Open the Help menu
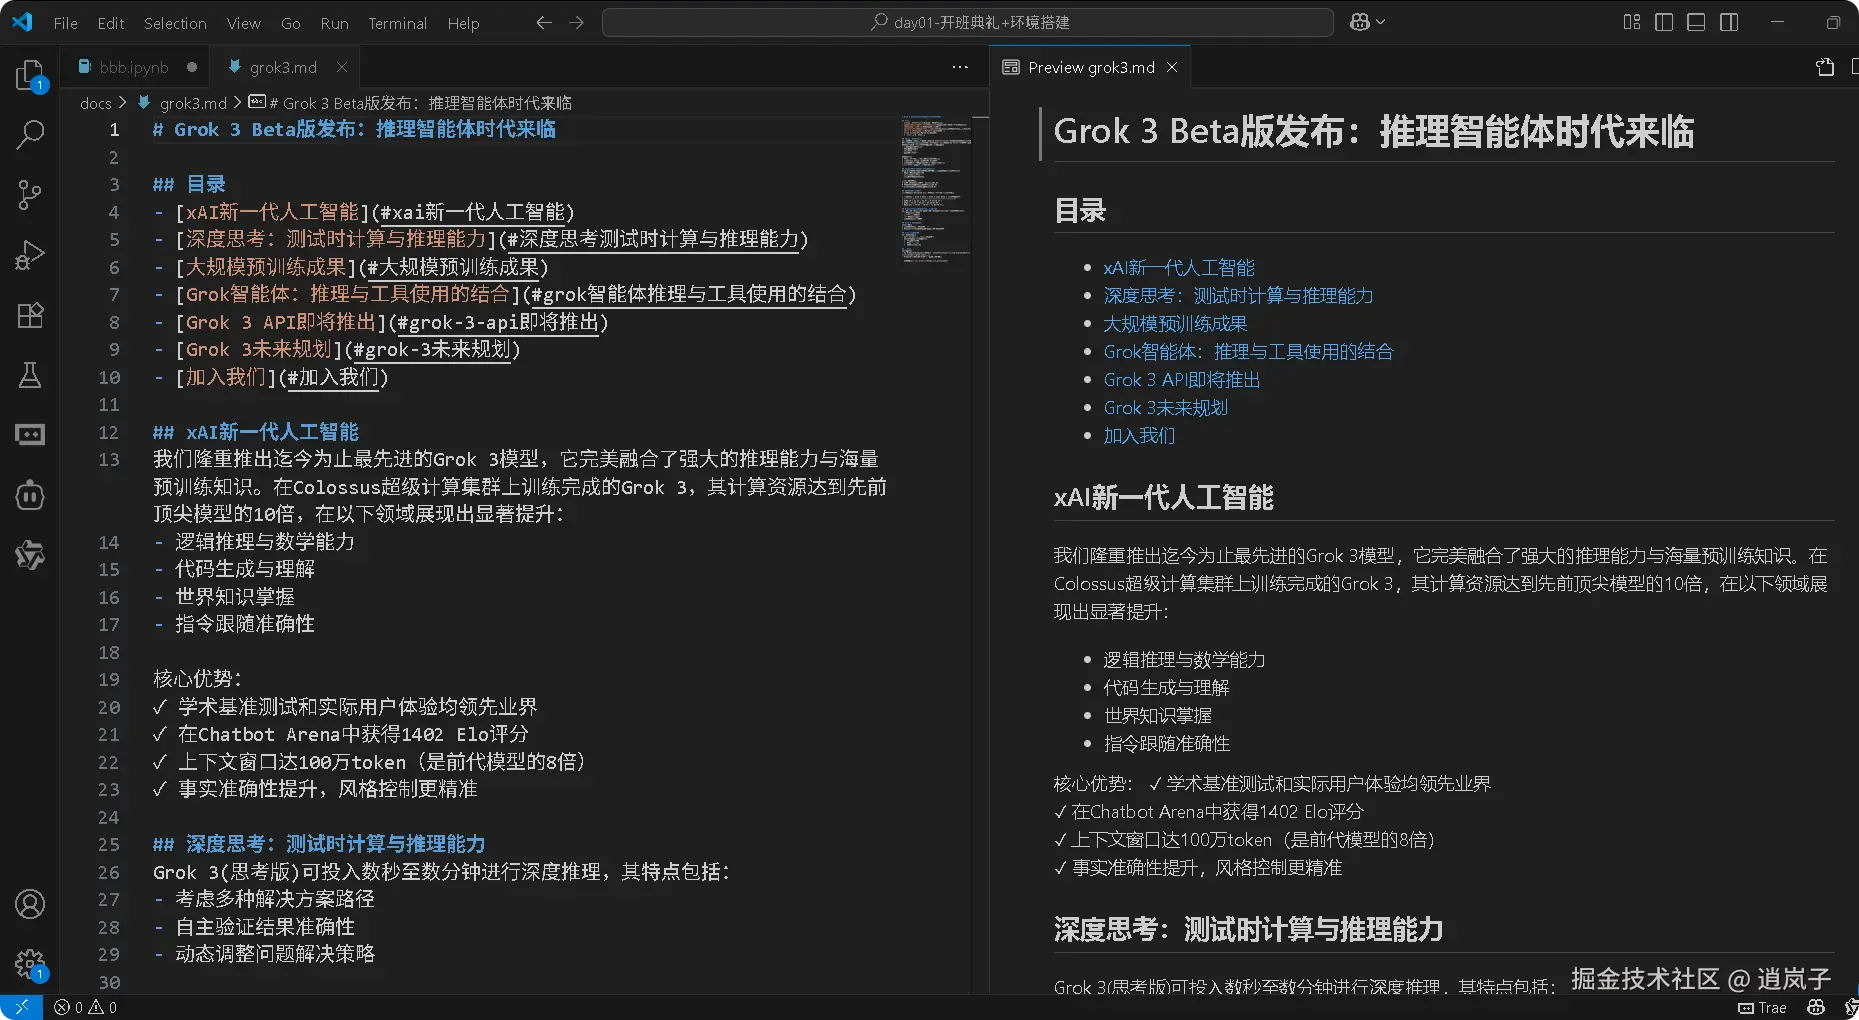 (x=463, y=22)
